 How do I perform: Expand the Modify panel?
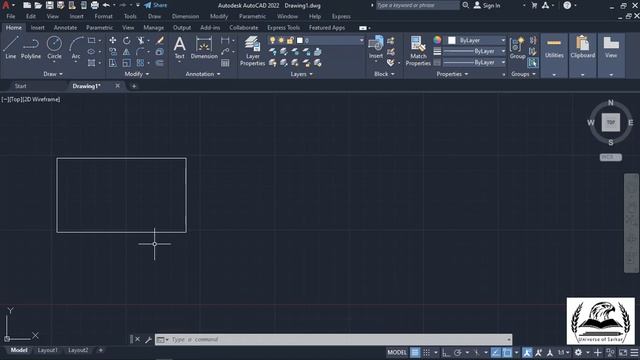coord(137,74)
